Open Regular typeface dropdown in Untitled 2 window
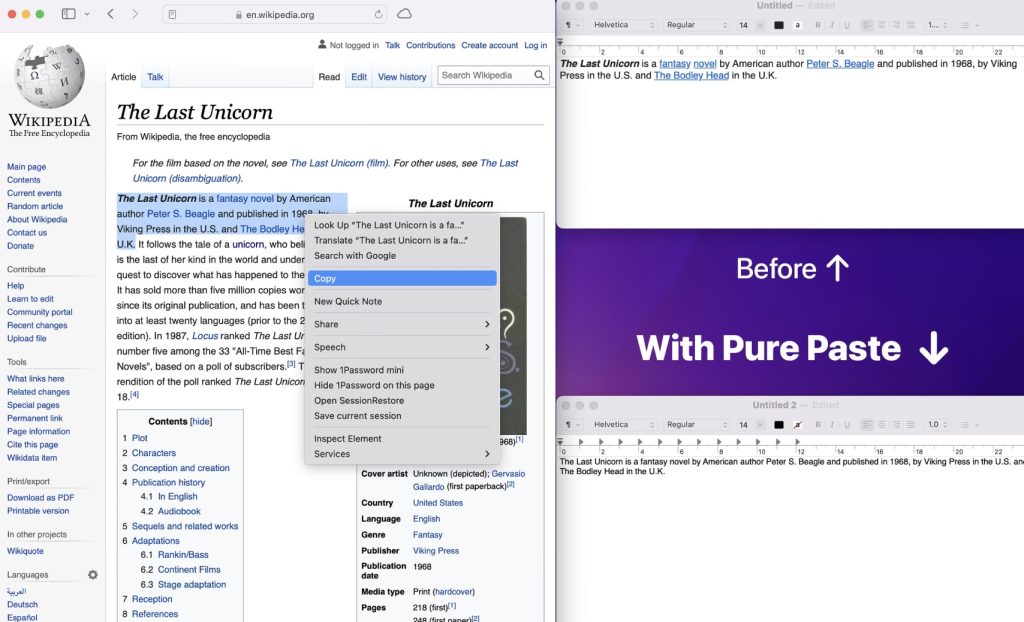The width and height of the screenshot is (1024, 622). (x=696, y=425)
